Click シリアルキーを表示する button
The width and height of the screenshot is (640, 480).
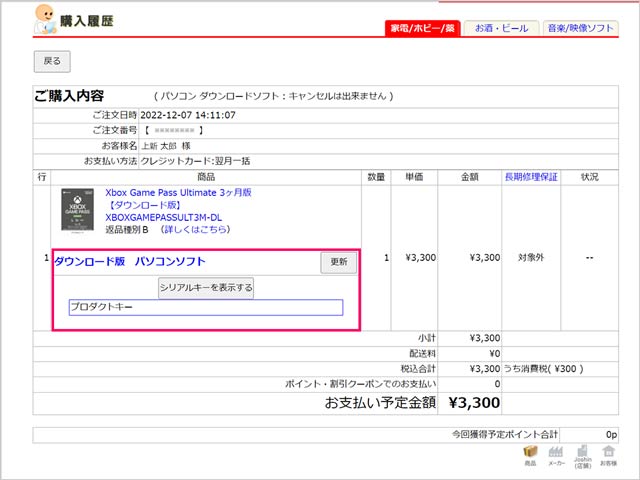coord(206,288)
